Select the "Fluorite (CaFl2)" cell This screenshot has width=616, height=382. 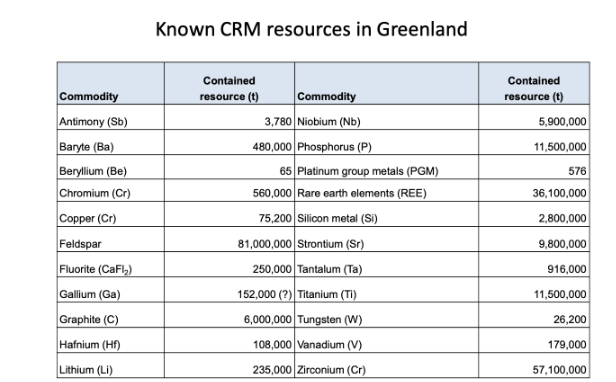pos(111,264)
